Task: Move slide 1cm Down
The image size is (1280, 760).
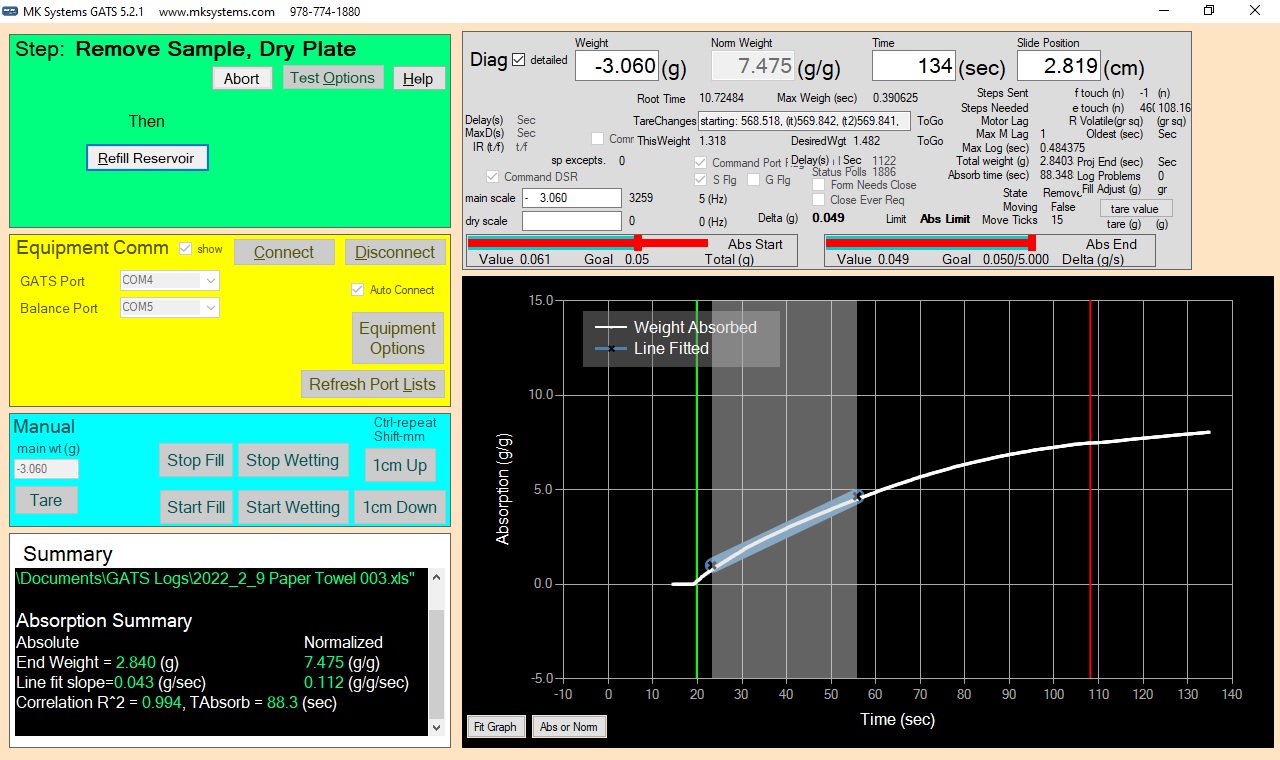Action: [399, 507]
